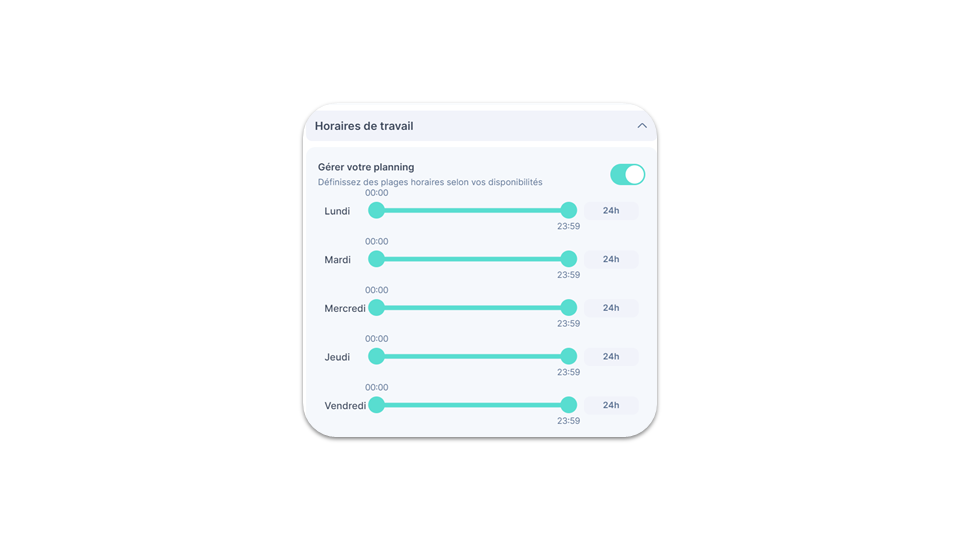This screenshot has height=540, width=960.
Task: Click Mardi slider start handle
Action: click(377, 259)
